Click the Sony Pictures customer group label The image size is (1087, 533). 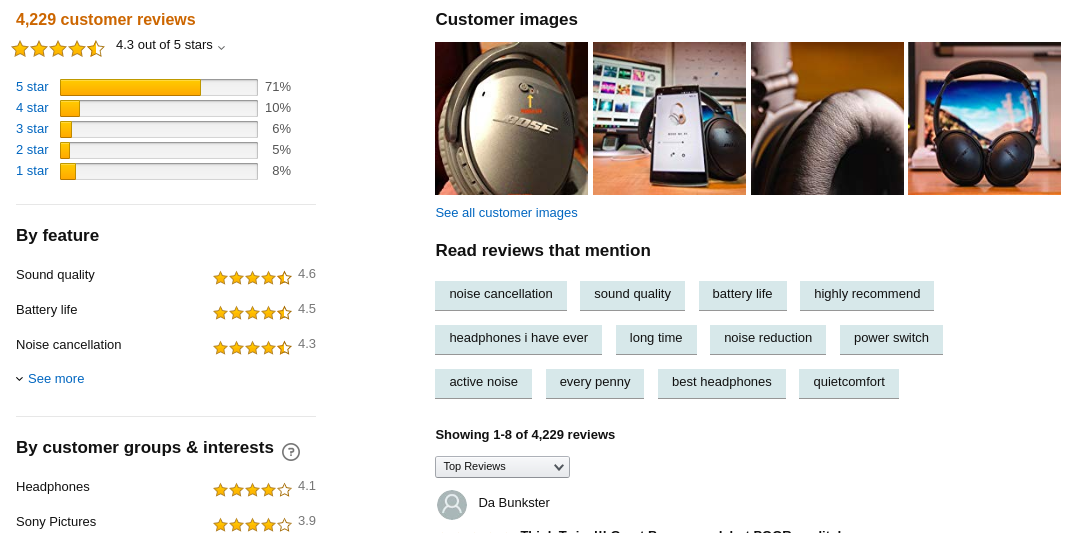point(56,522)
